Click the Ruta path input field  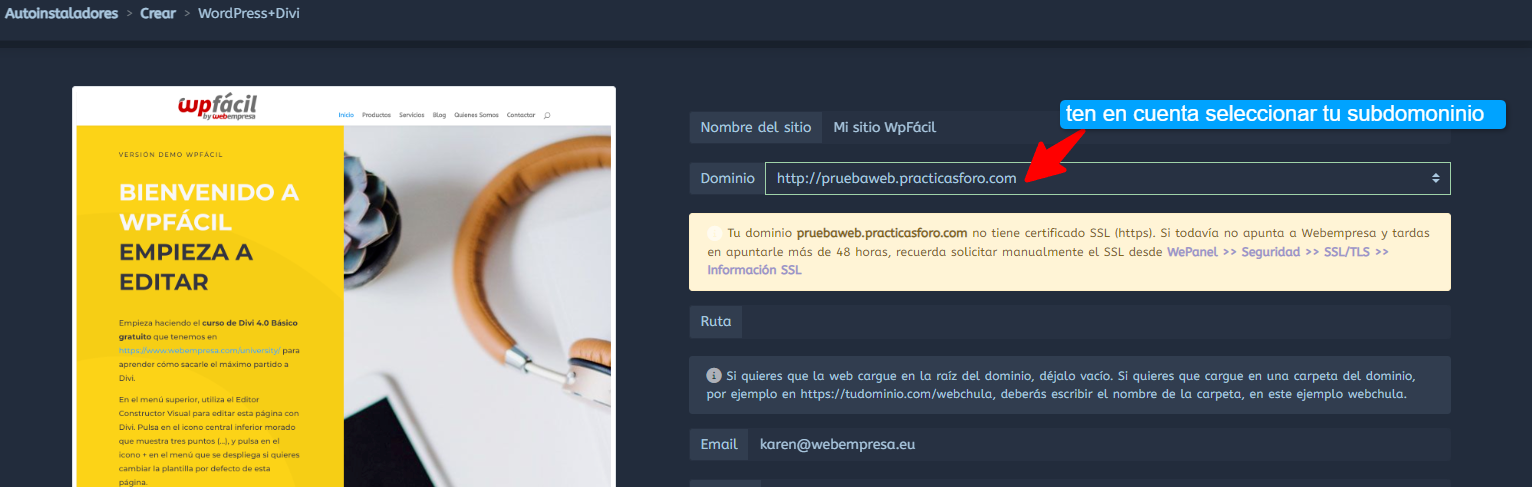(x=1096, y=322)
